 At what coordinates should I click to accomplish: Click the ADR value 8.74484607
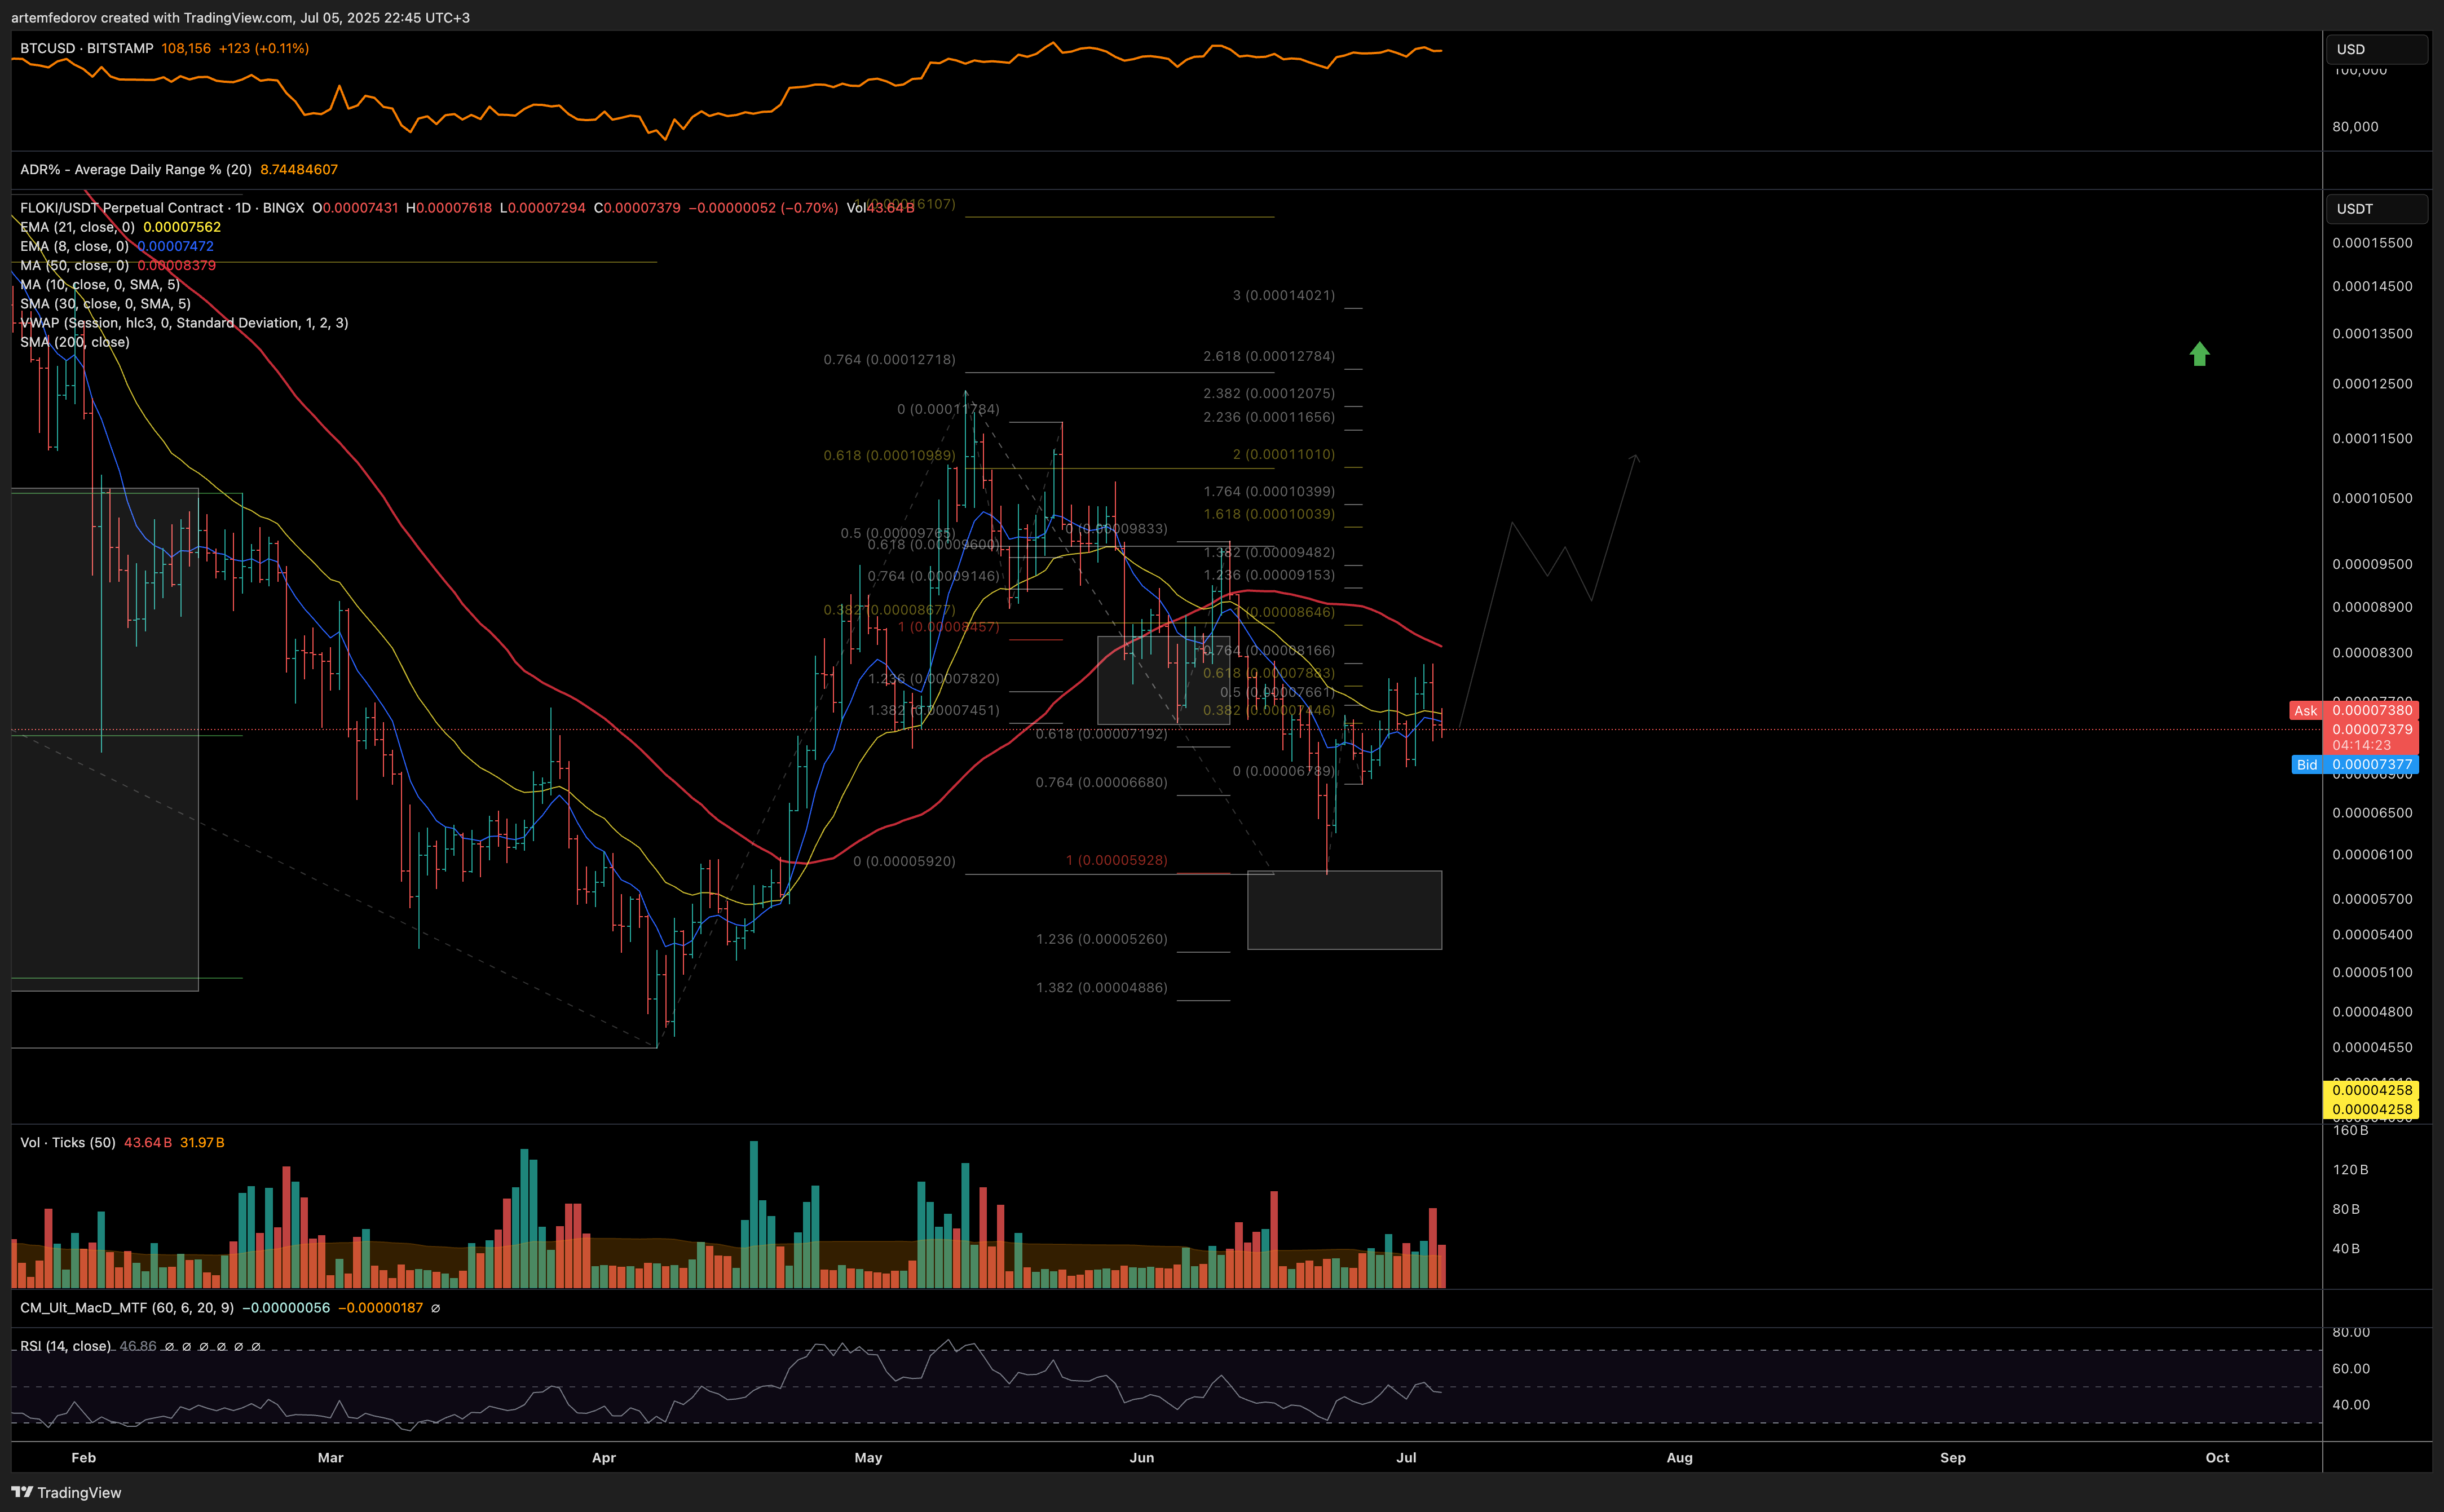tap(299, 170)
